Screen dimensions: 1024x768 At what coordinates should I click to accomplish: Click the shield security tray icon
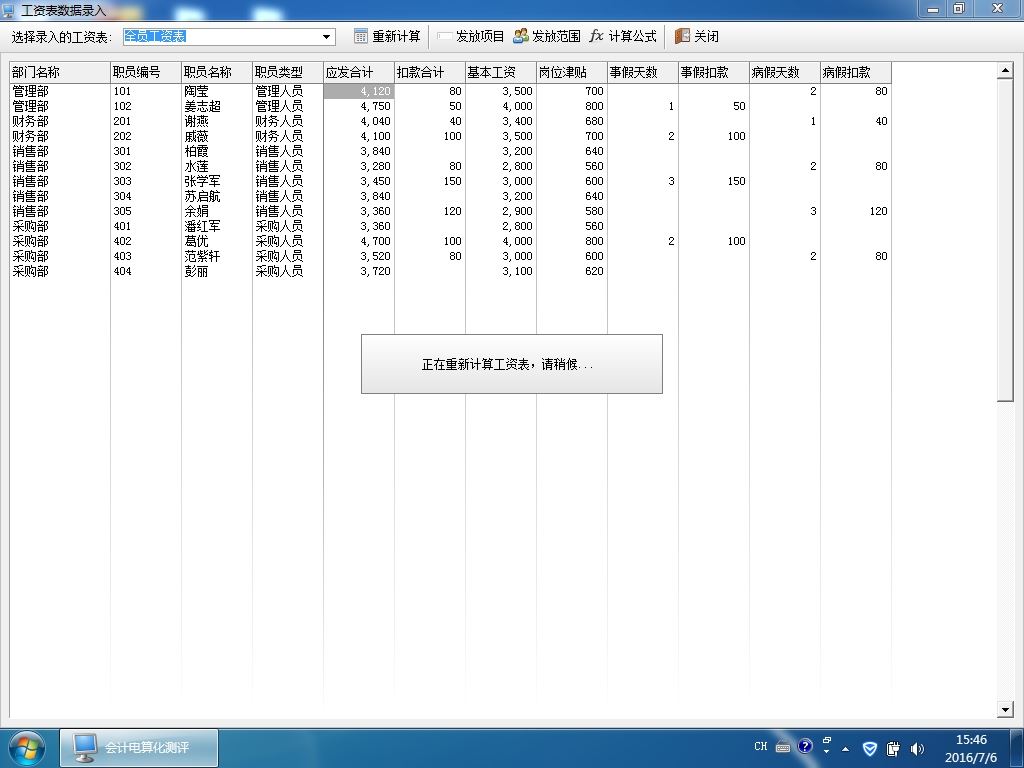tap(870, 748)
